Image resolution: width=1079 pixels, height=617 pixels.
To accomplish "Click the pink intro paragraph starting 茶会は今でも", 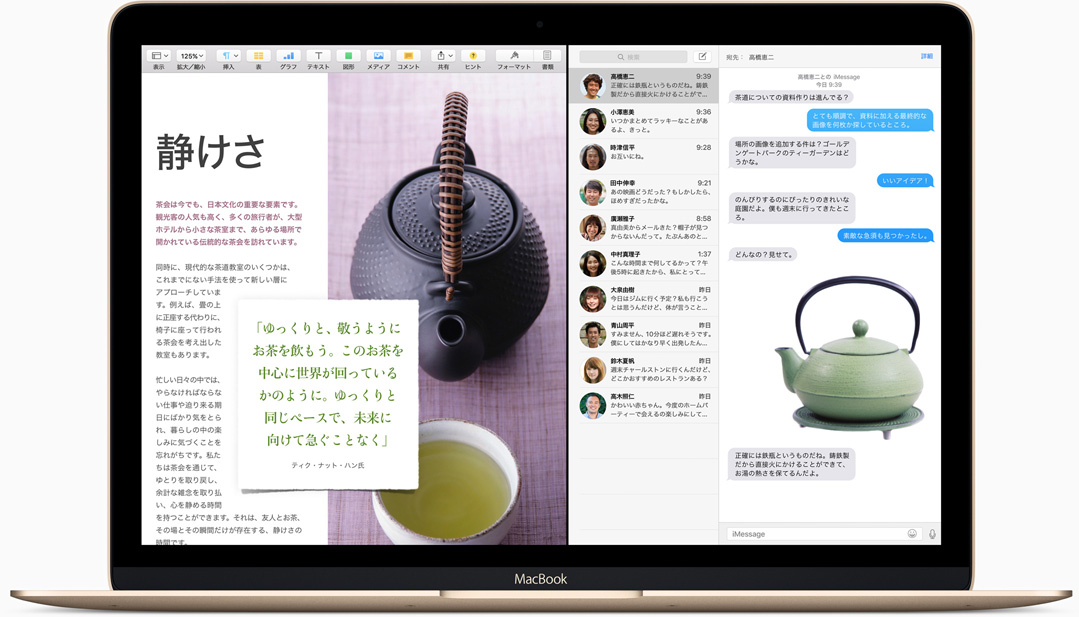I will [x=228, y=223].
